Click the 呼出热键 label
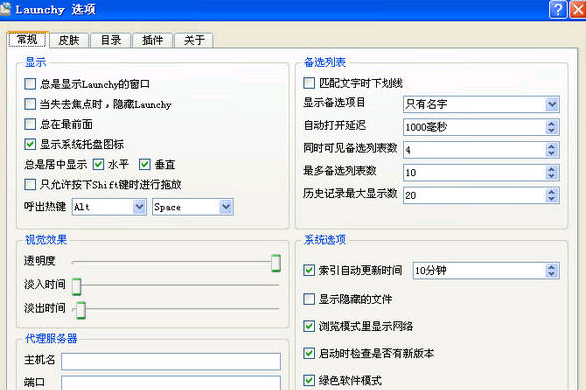The height and width of the screenshot is (390, 586). click(x=45, y=206)
